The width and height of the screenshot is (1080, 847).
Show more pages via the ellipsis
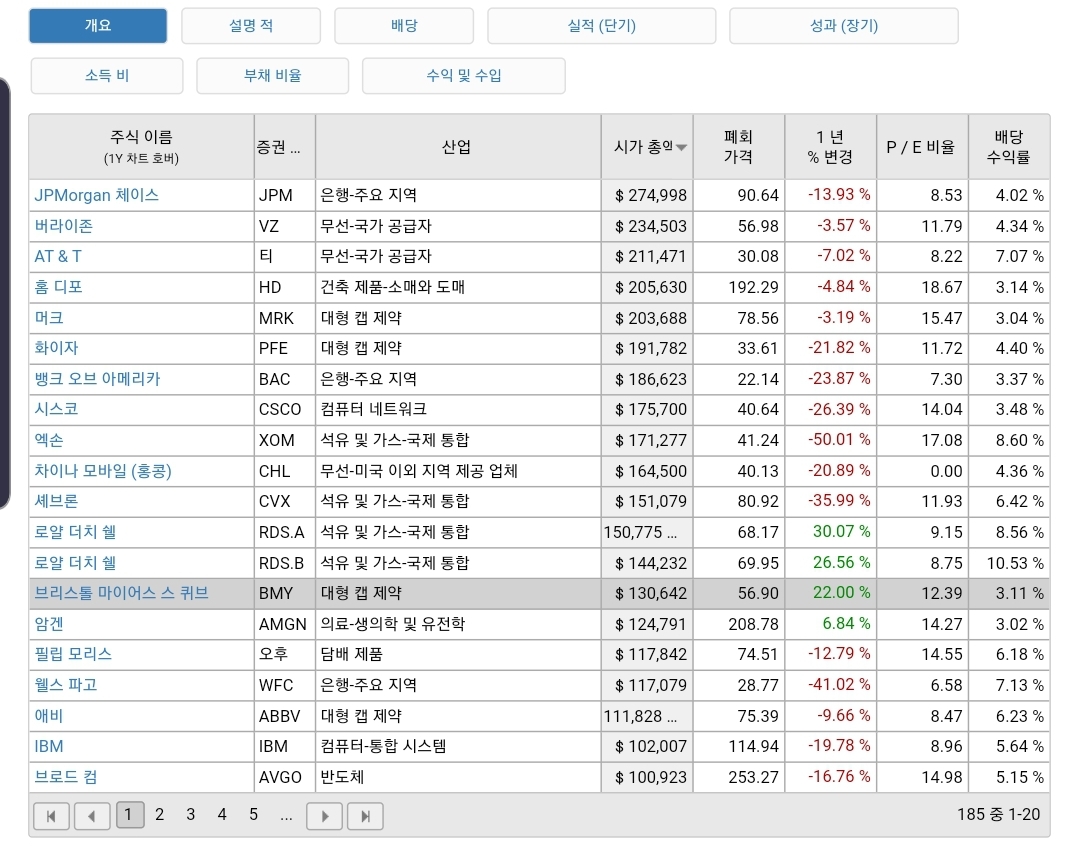287,816
